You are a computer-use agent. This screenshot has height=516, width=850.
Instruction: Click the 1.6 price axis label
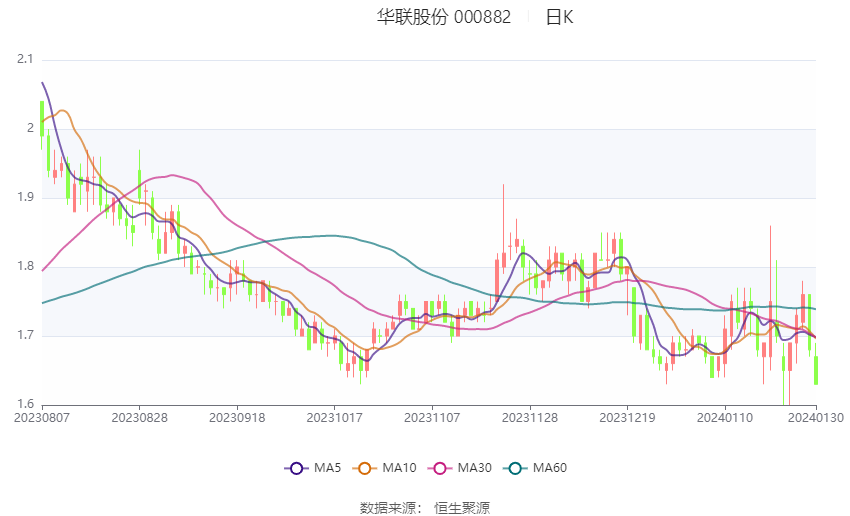25,404
